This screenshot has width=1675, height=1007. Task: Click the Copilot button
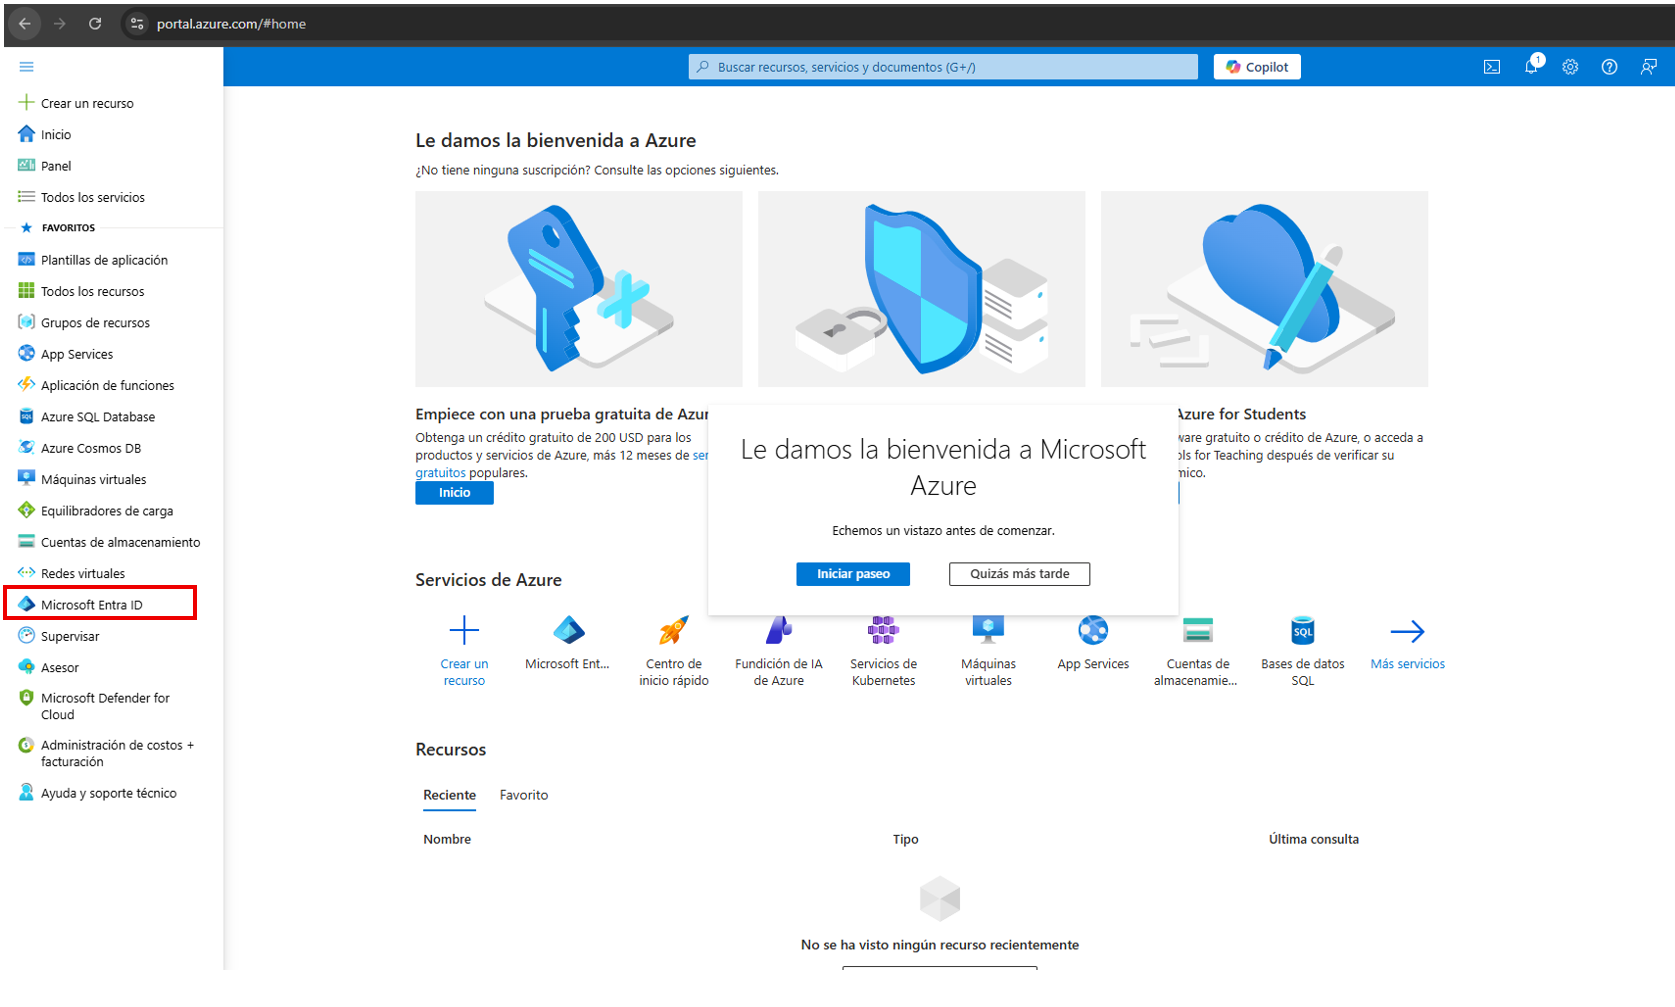click(x=1256, y=67)
